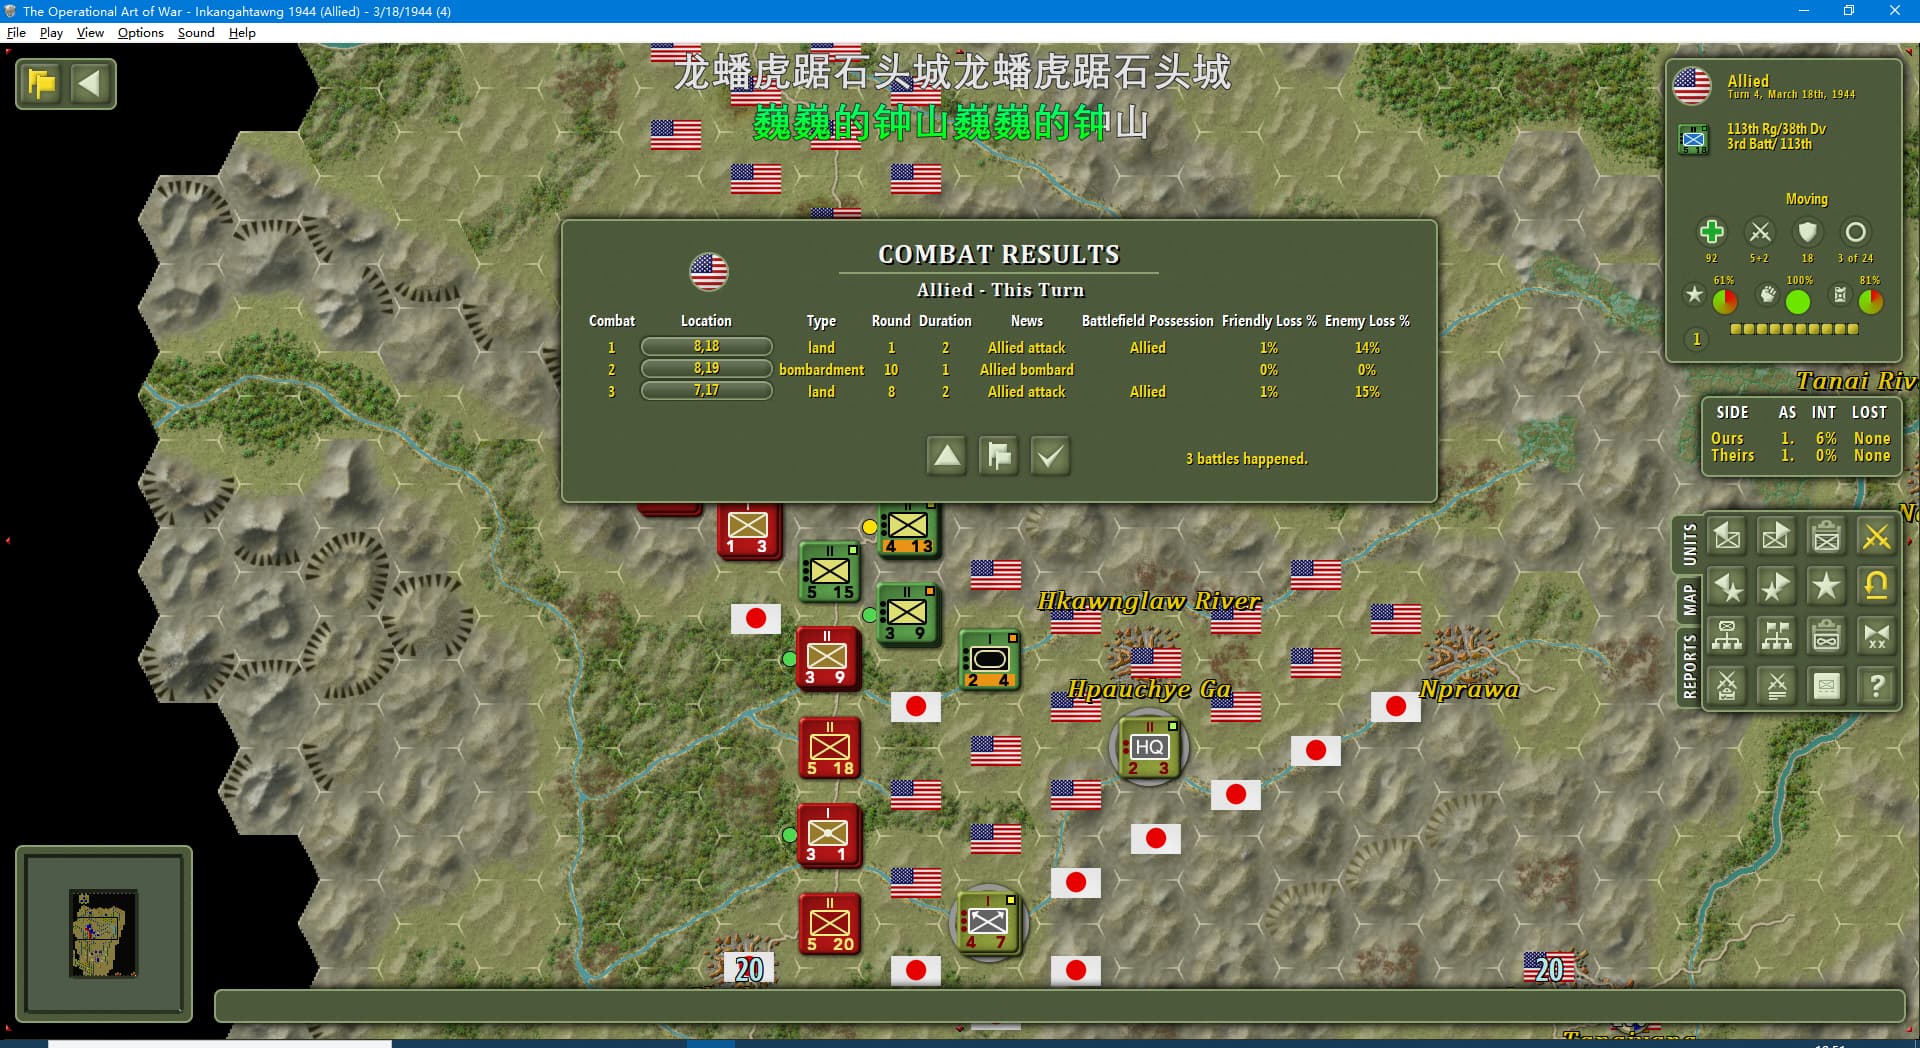
Task: Open the unit report clipboard icon
Action: pos(1827,537)
